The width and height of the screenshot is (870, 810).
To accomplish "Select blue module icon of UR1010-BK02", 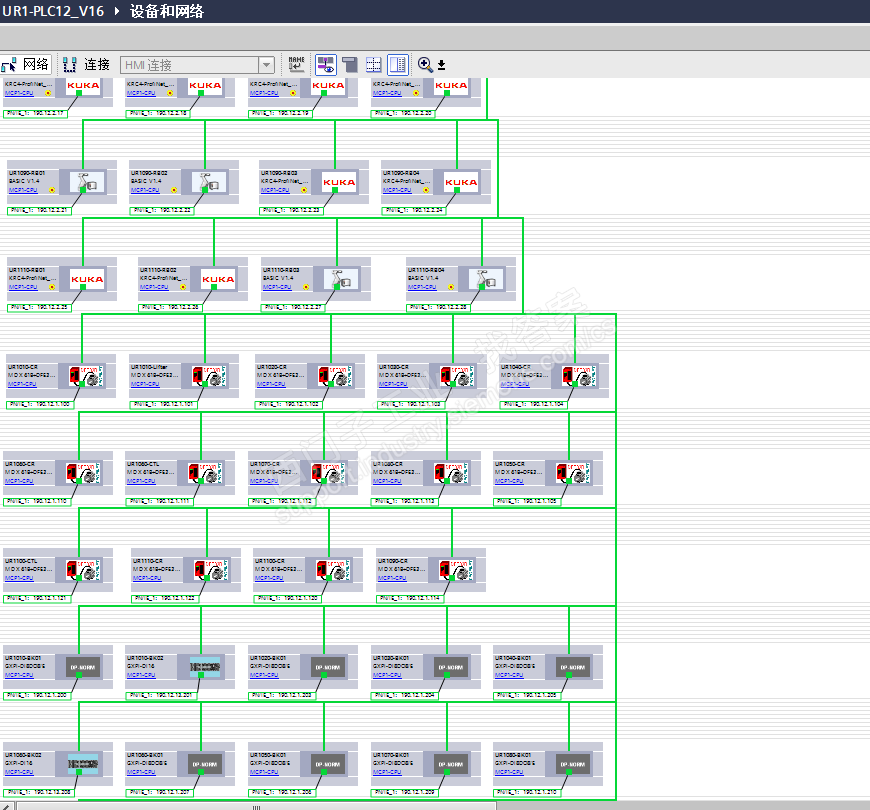I will tap(205, 667).
